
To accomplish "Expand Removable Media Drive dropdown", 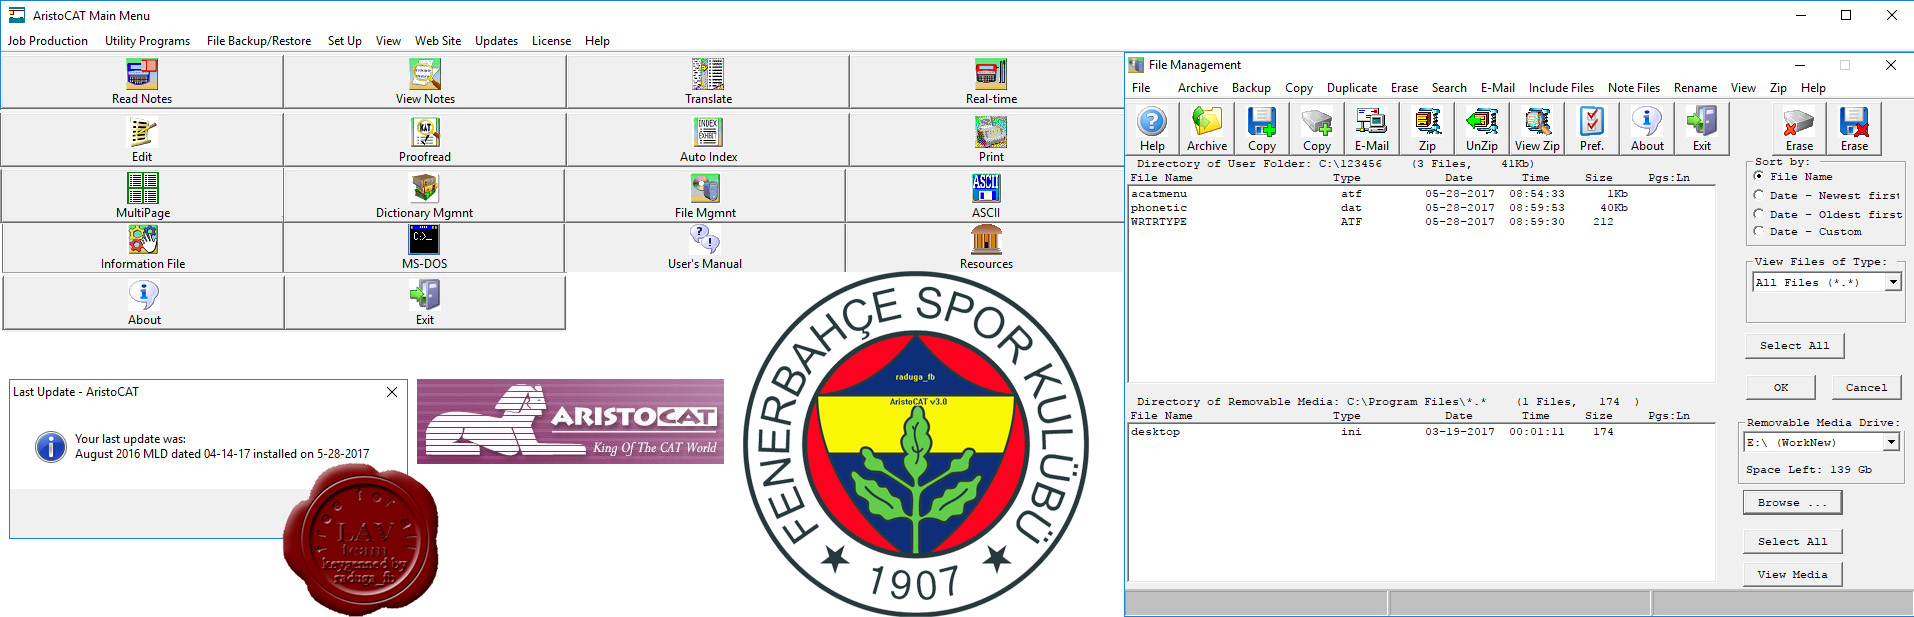I will click(1891, 442).
